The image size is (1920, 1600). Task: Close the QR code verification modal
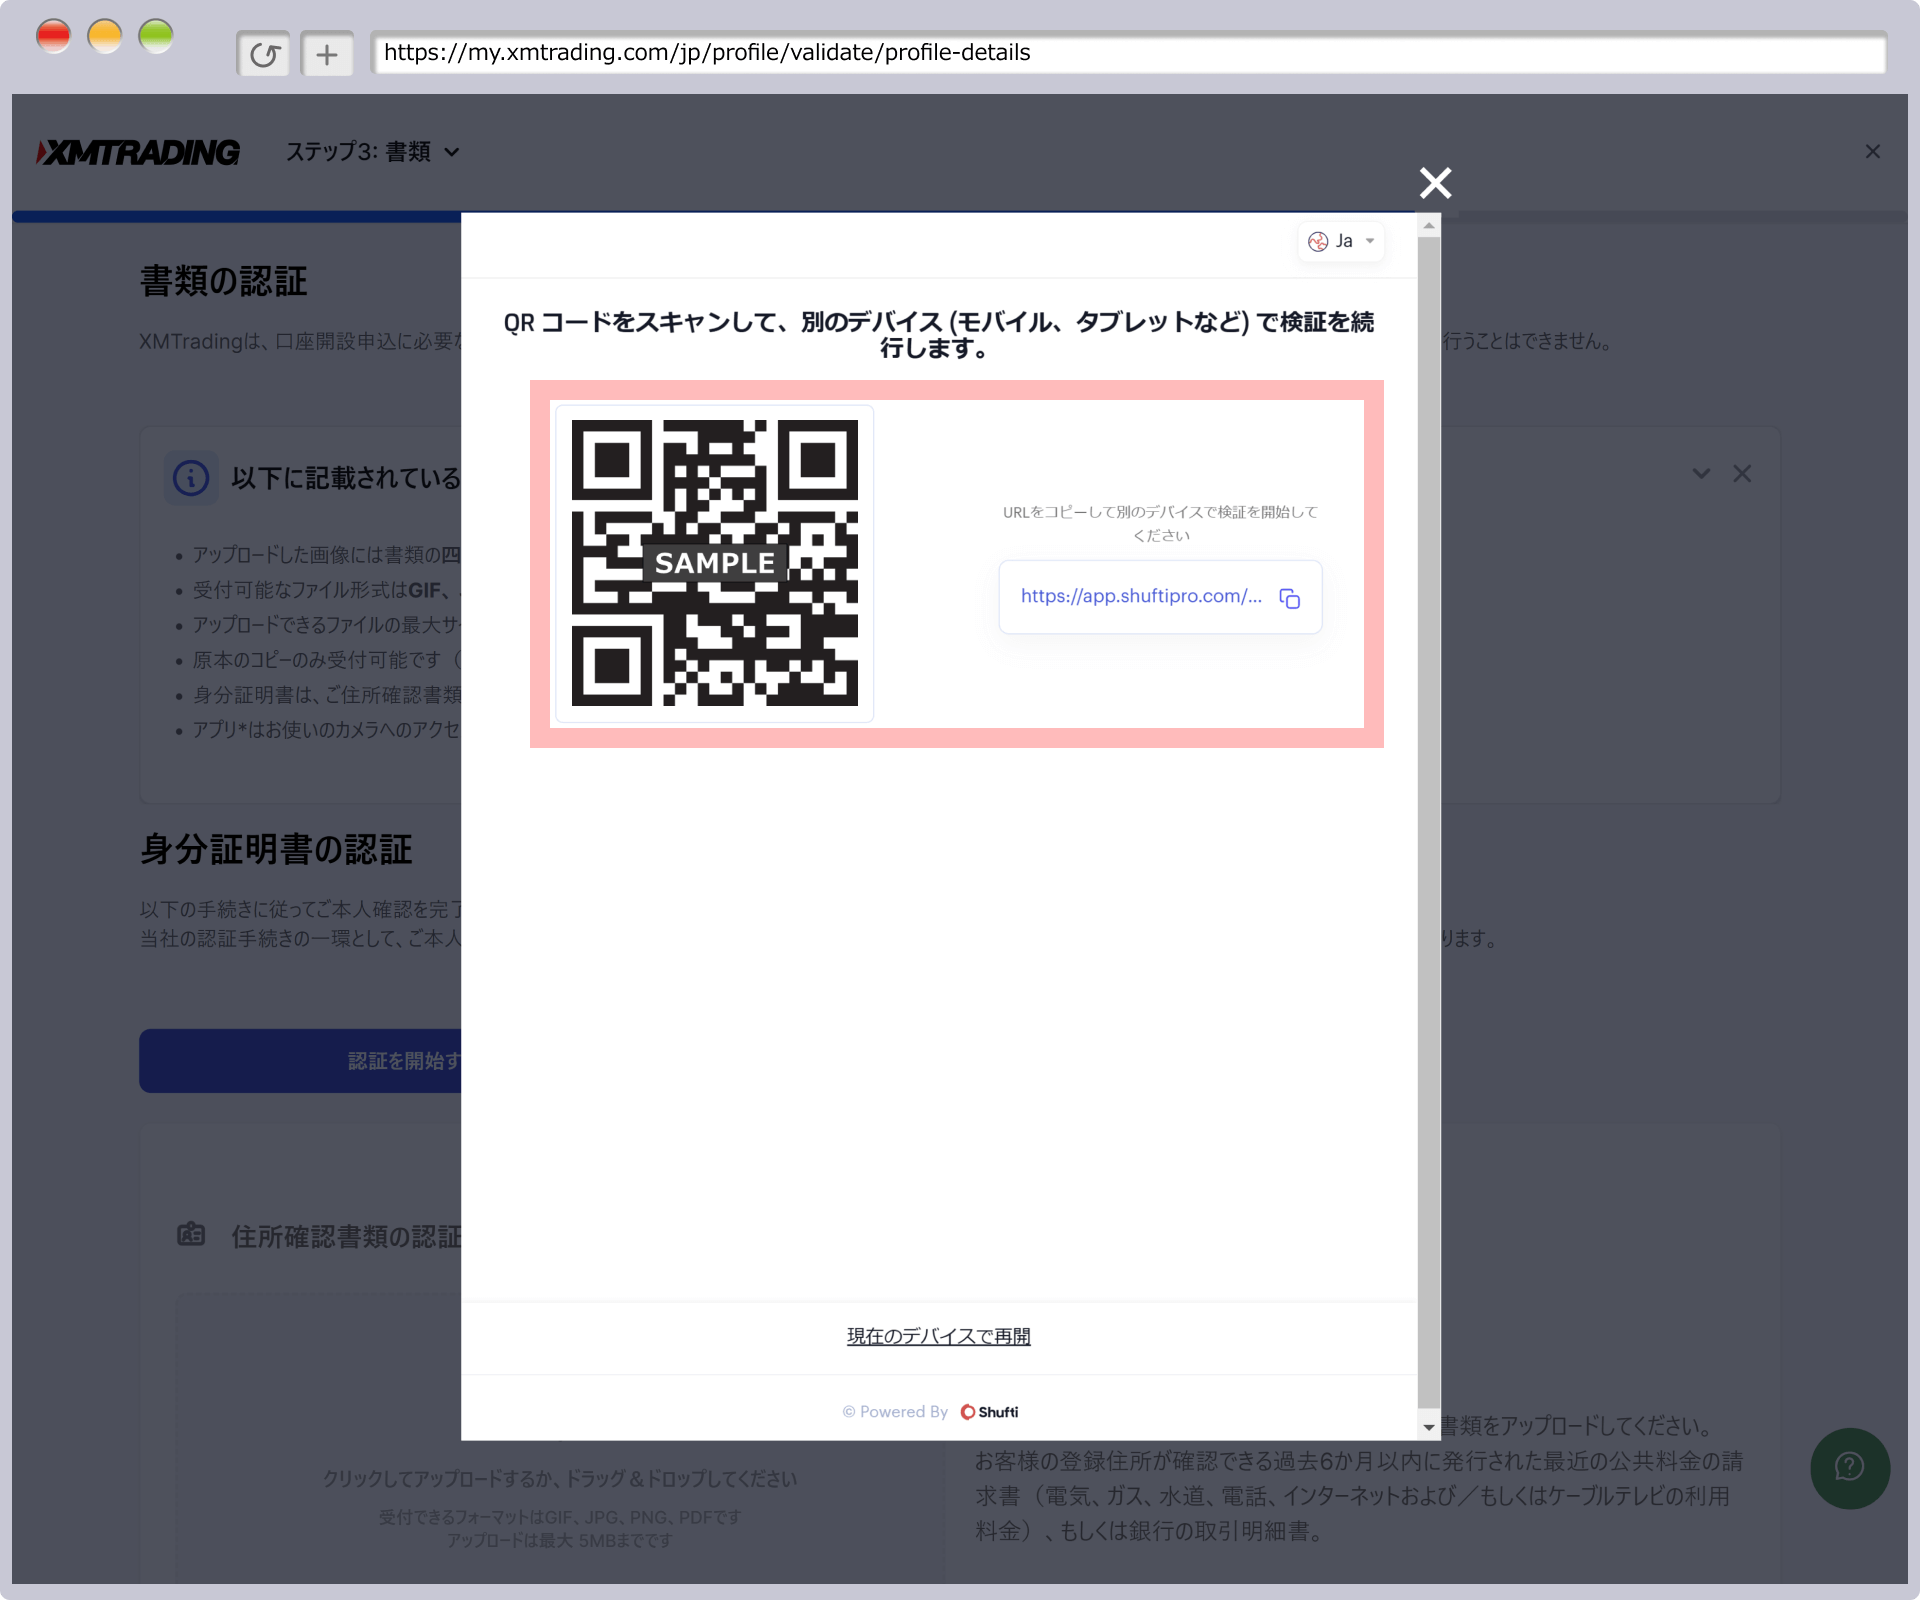(1435, 183)
